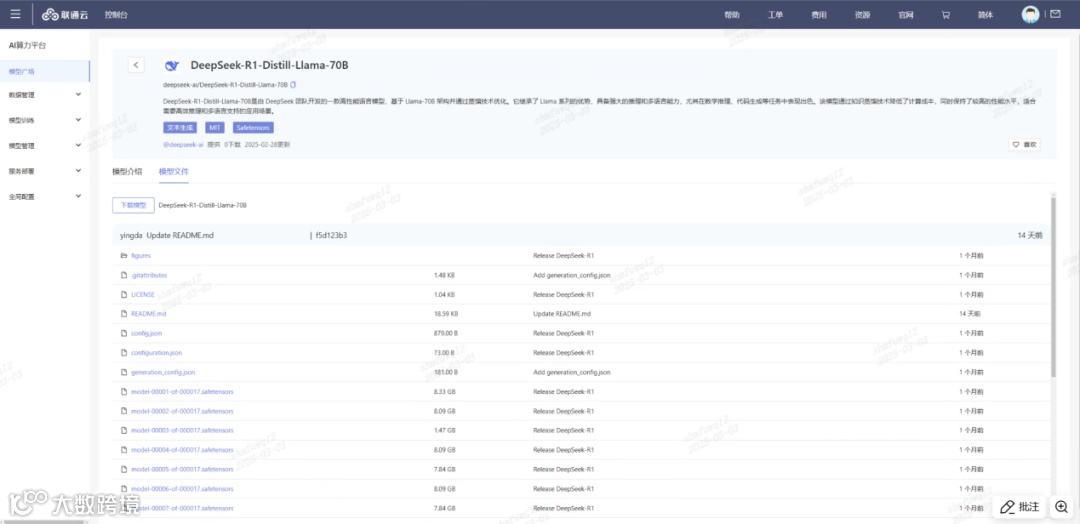The image size is (1080, 524).
Task: Click the file icon beside README.md
Action: click(x=124, y=313)
